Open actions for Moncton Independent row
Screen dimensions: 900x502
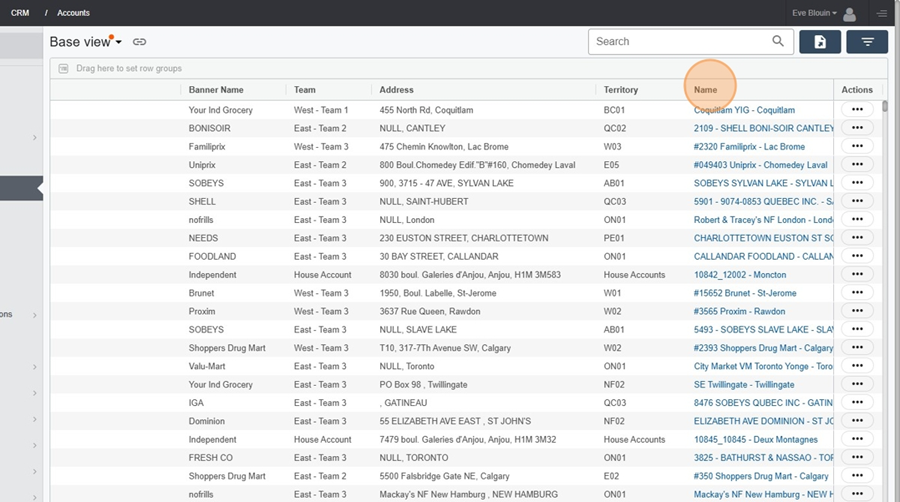[x=858, y=274]
